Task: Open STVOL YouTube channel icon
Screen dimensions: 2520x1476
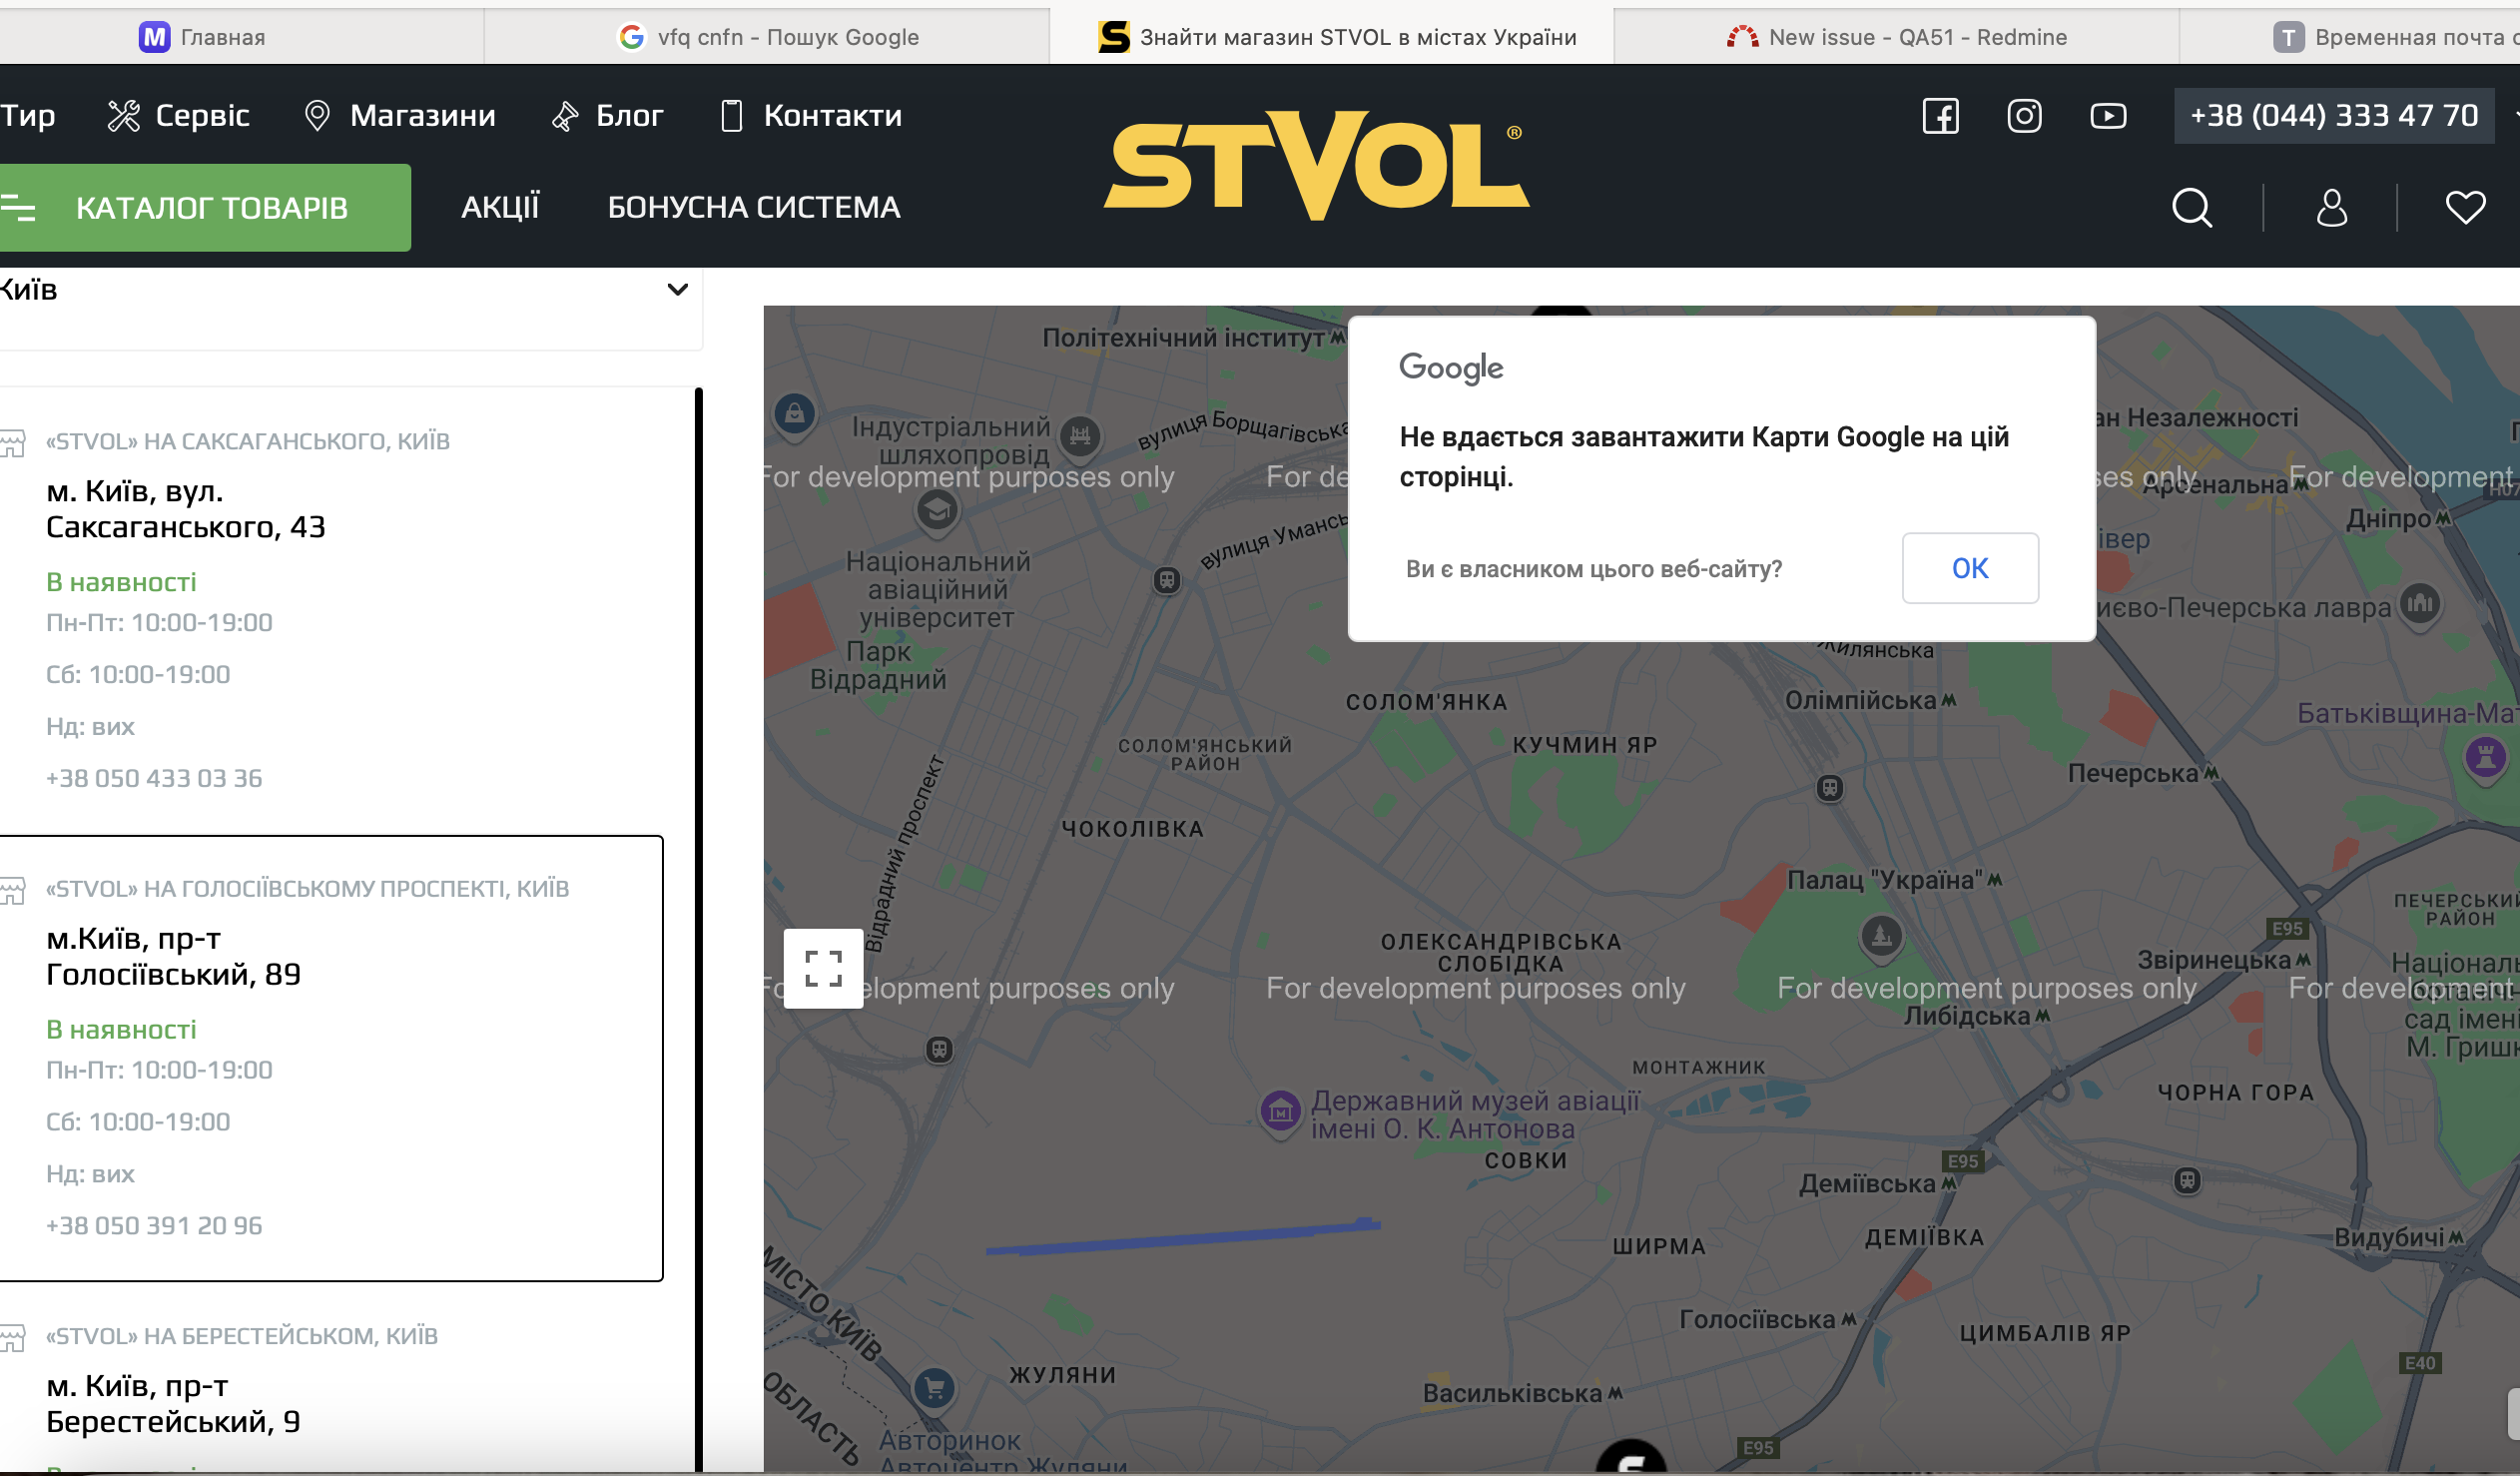Action: click(x=2108, y=116)
